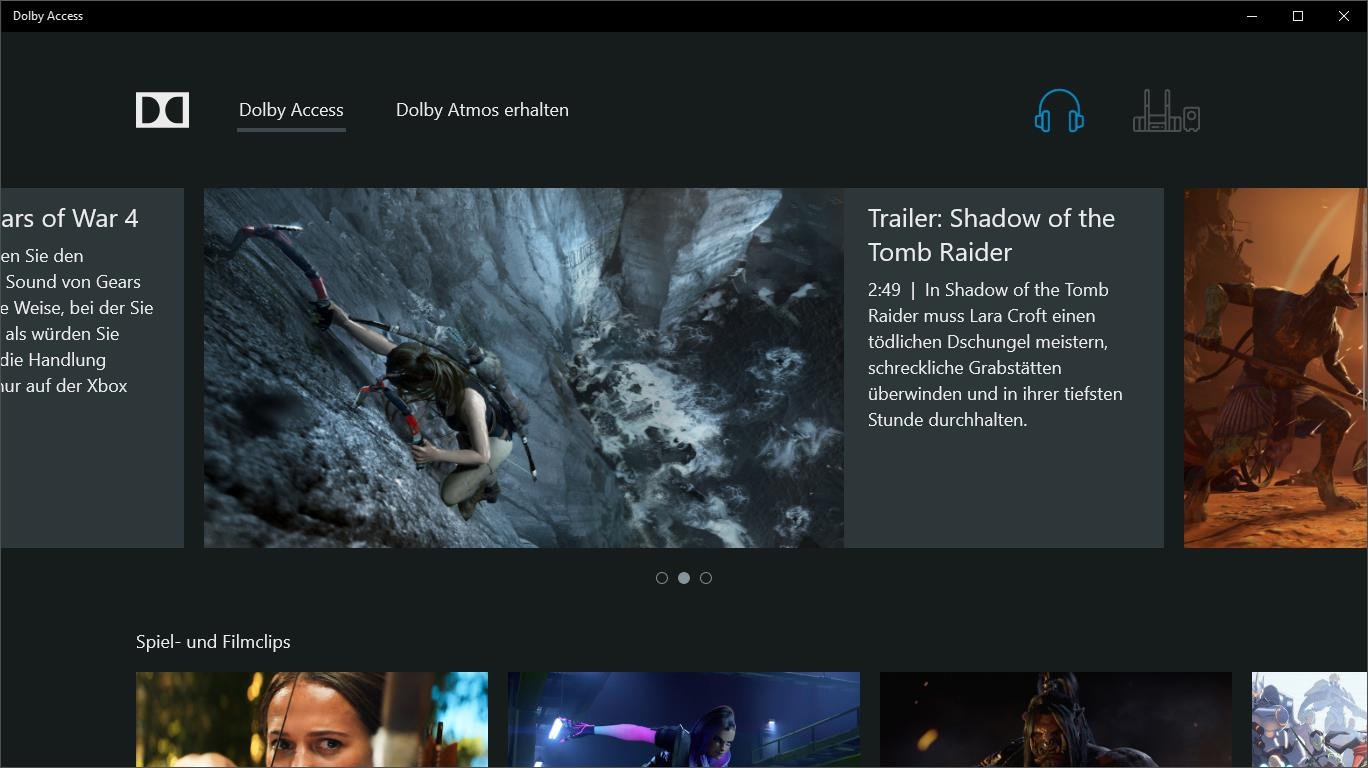Minimize the Dolby Access window

point(1252,16)
